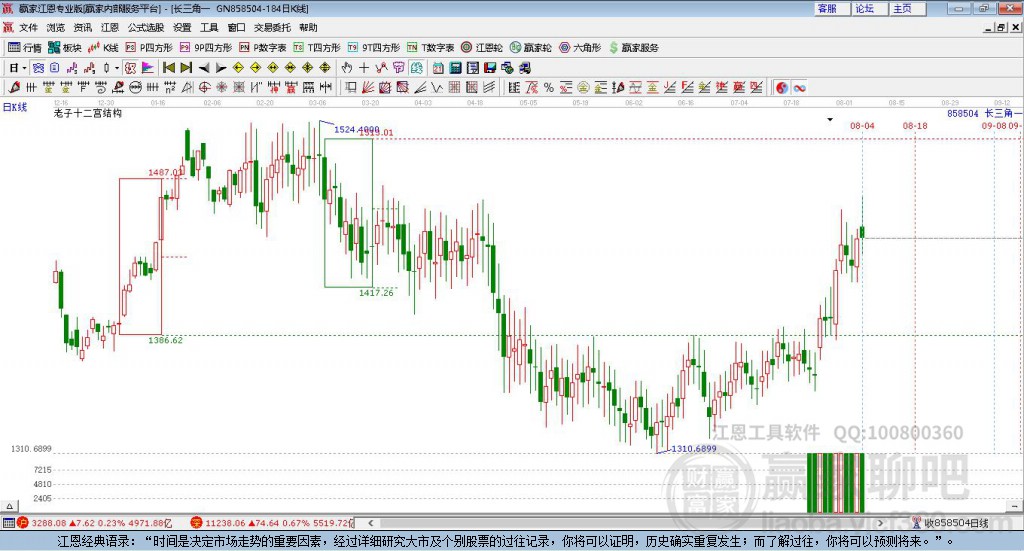Click the infinity symbol icon
Screen dimensions: 1024x551
point(799,87)
